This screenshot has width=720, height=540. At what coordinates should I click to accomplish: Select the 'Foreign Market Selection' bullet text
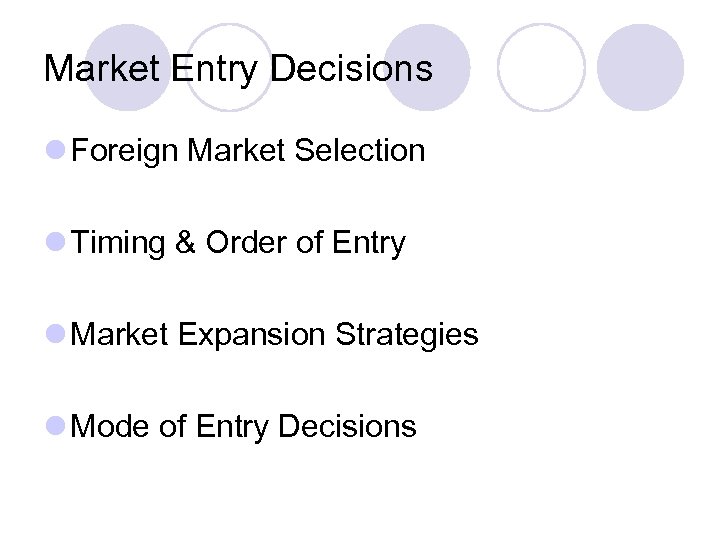click(x=249, y=151)
